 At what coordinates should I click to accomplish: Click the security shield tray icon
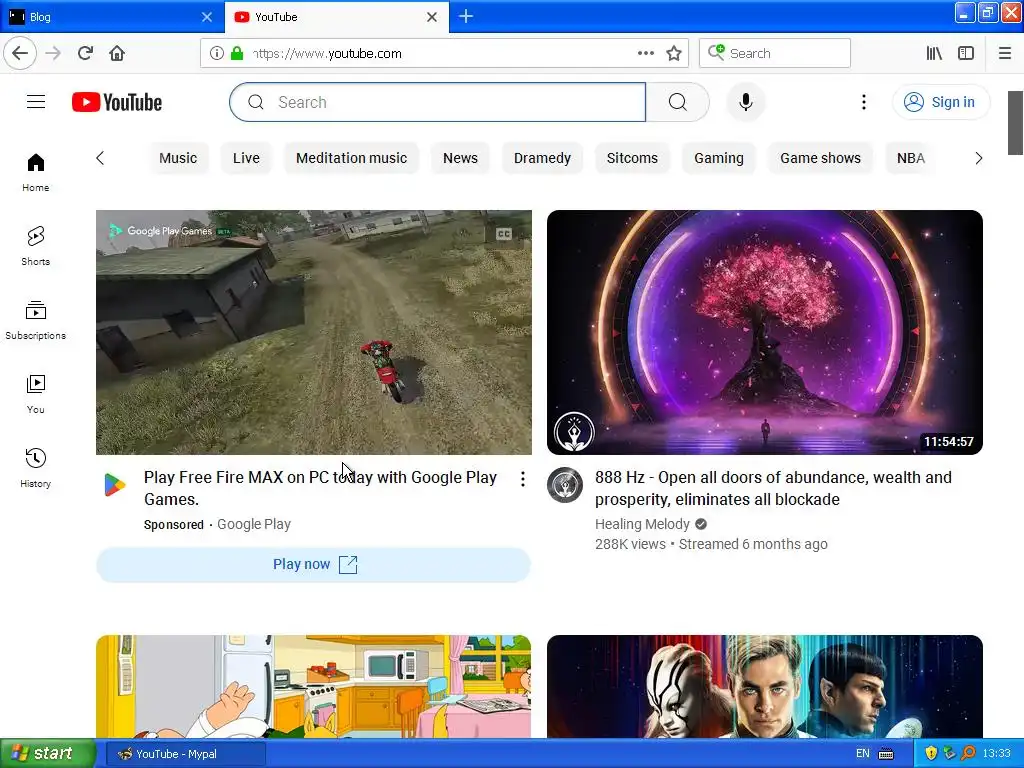tap(931, 754)
